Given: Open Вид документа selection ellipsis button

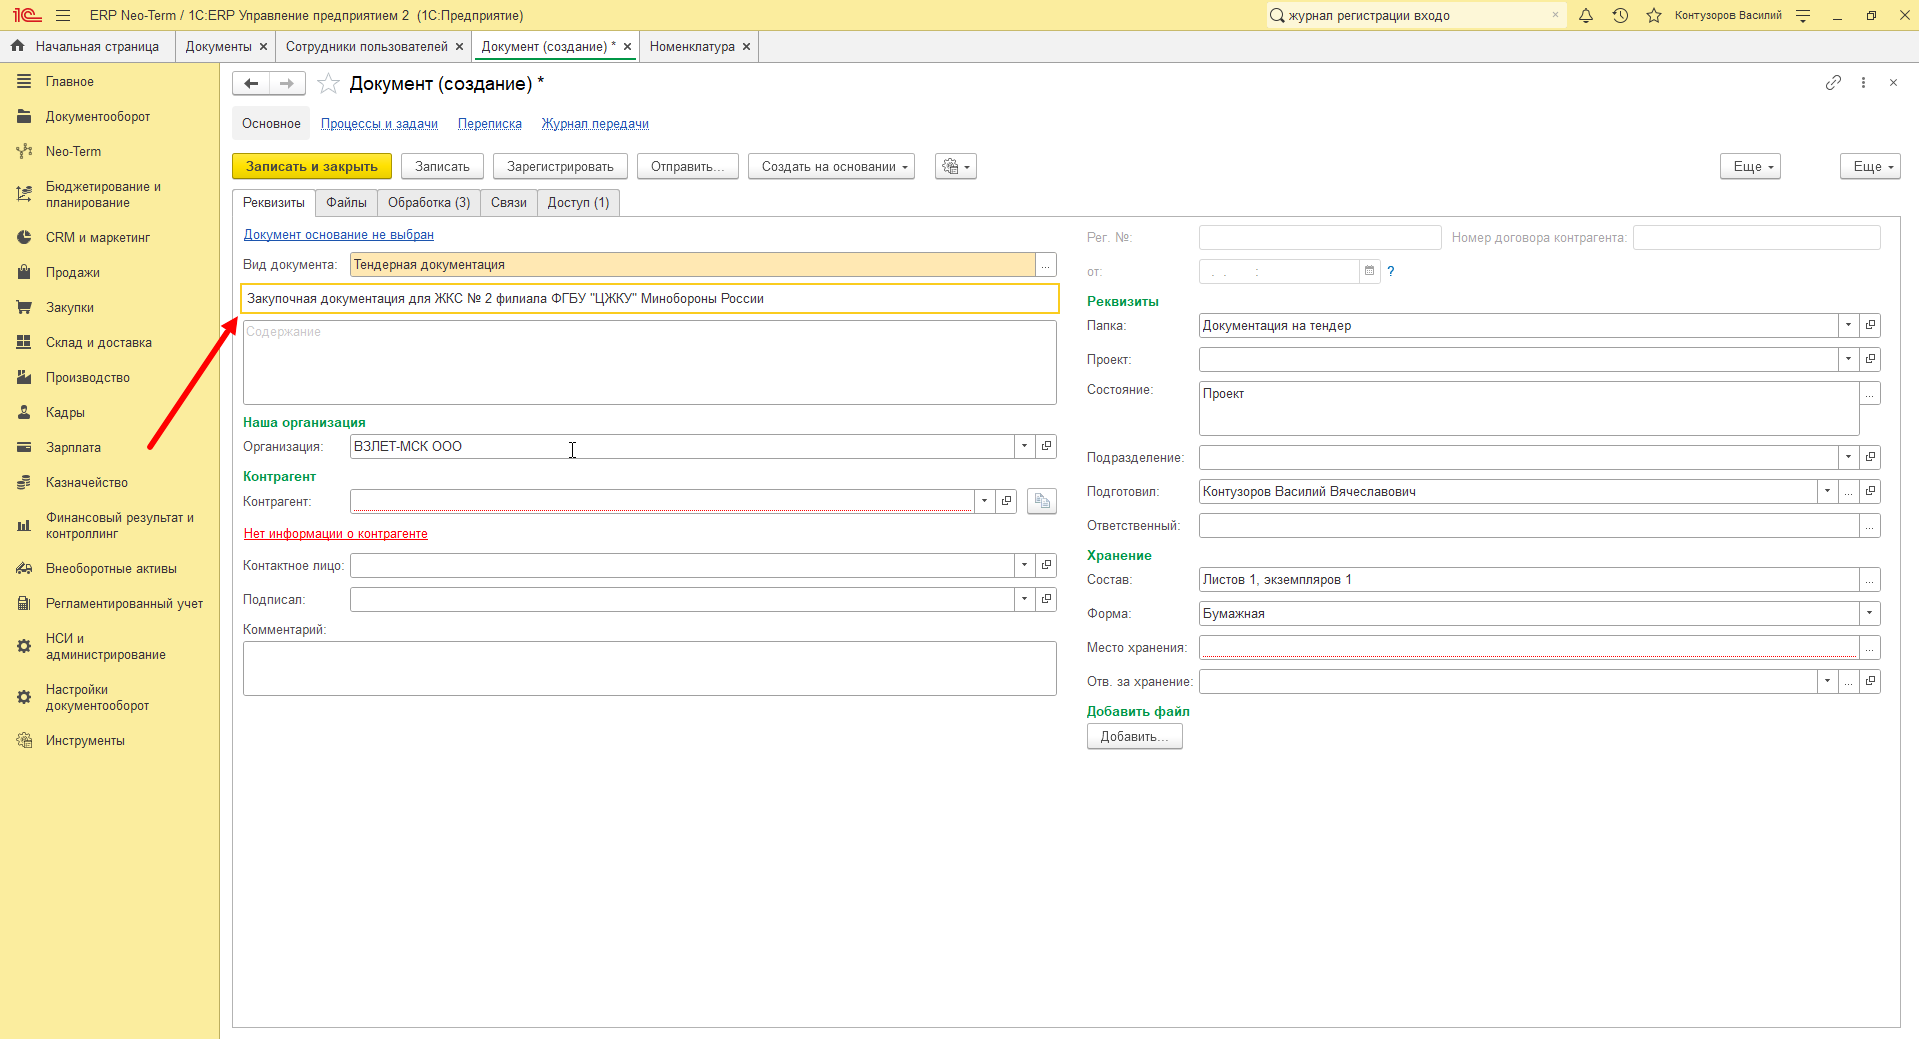Looking at the screenshot, I should click(1046, 265).
